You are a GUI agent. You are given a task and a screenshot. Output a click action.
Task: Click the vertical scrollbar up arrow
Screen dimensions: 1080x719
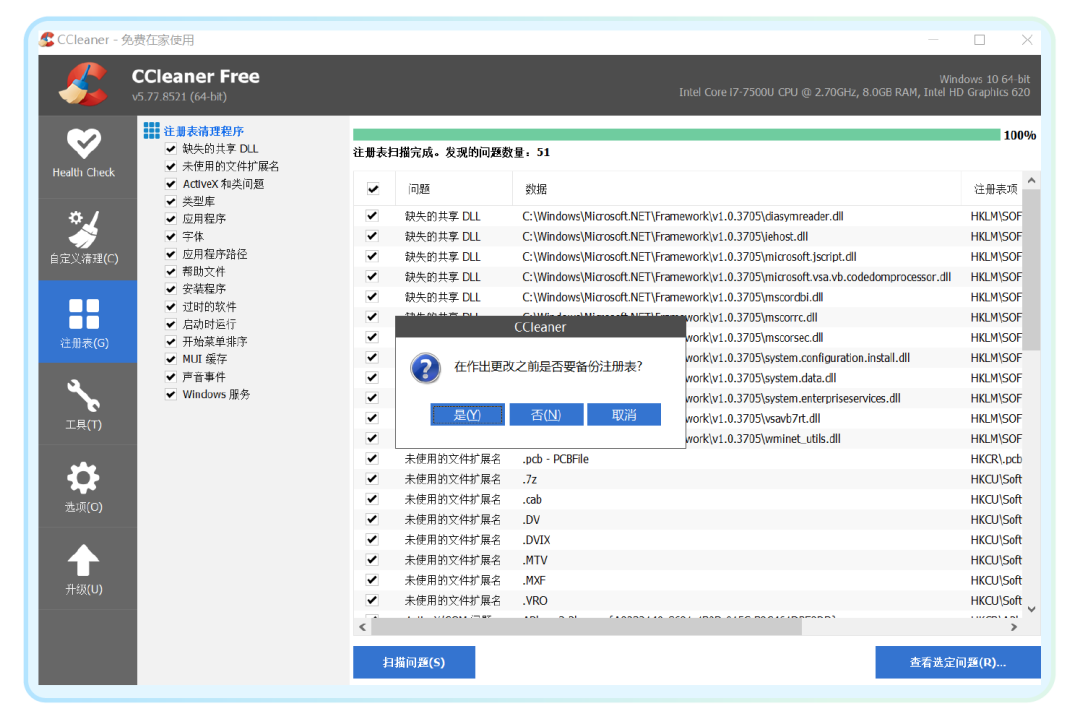[x=1031, y=180]
